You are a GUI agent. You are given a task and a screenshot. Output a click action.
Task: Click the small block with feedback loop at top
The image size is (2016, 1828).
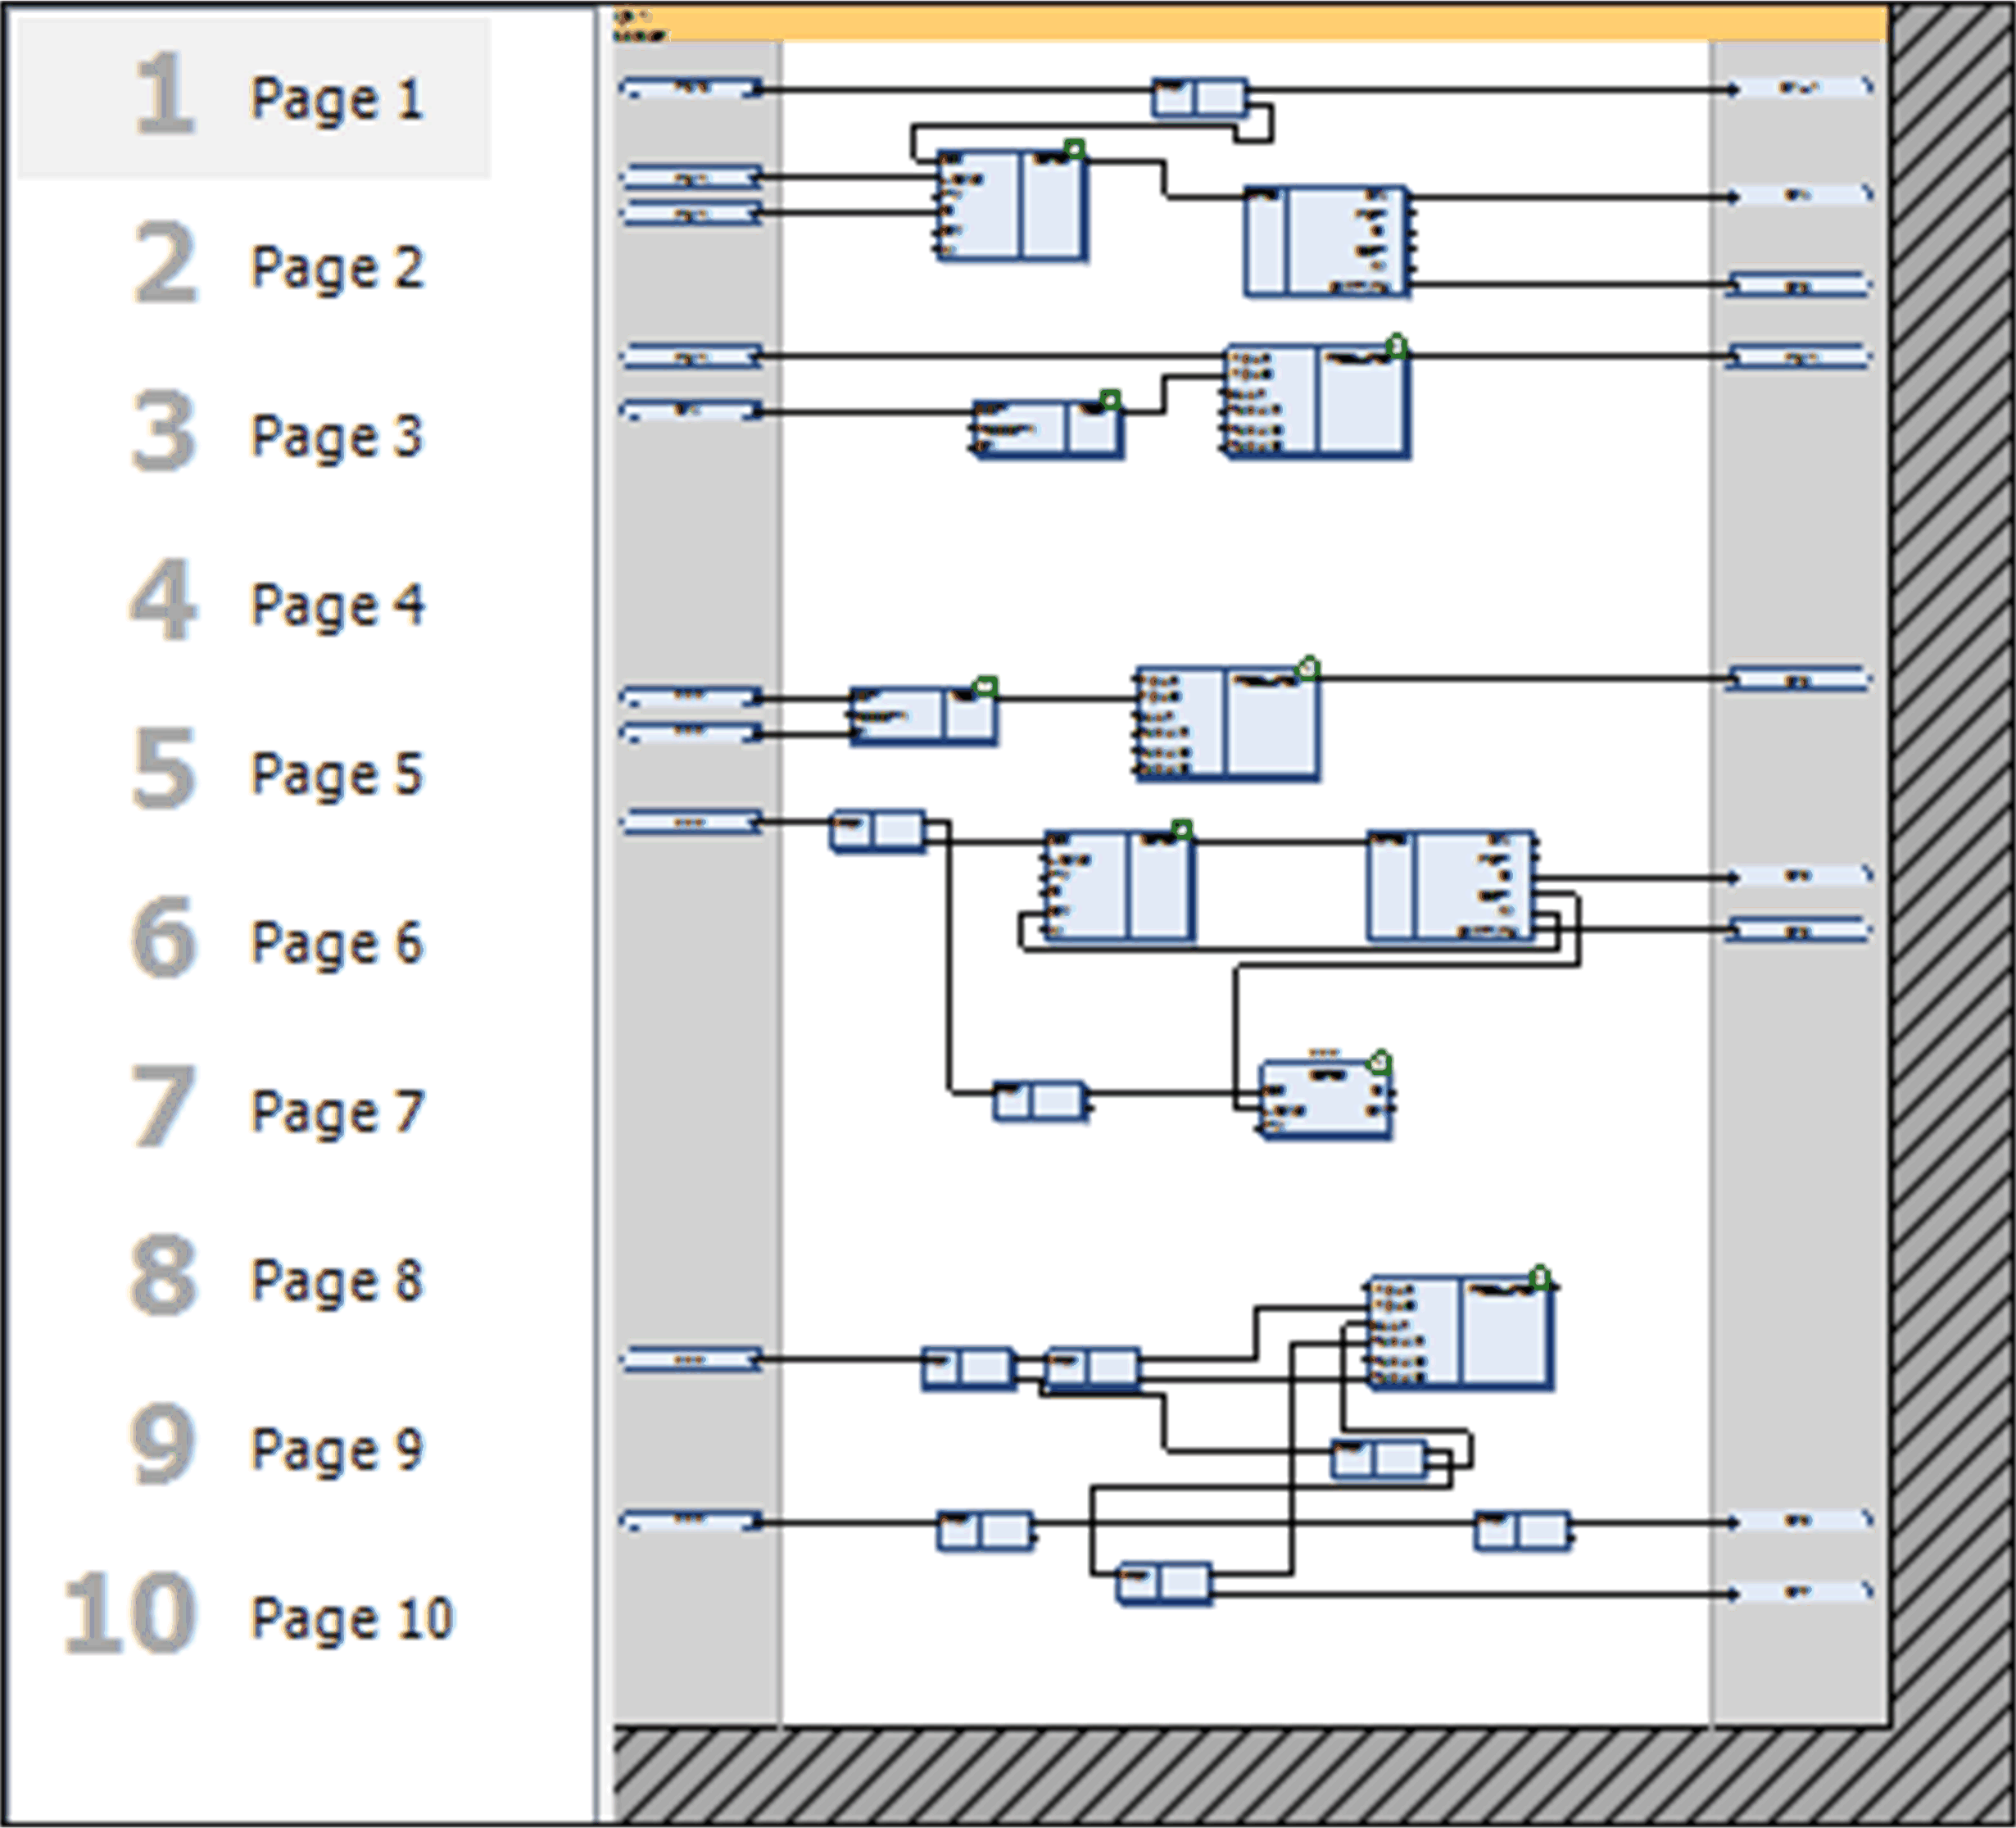point(1199,98)
